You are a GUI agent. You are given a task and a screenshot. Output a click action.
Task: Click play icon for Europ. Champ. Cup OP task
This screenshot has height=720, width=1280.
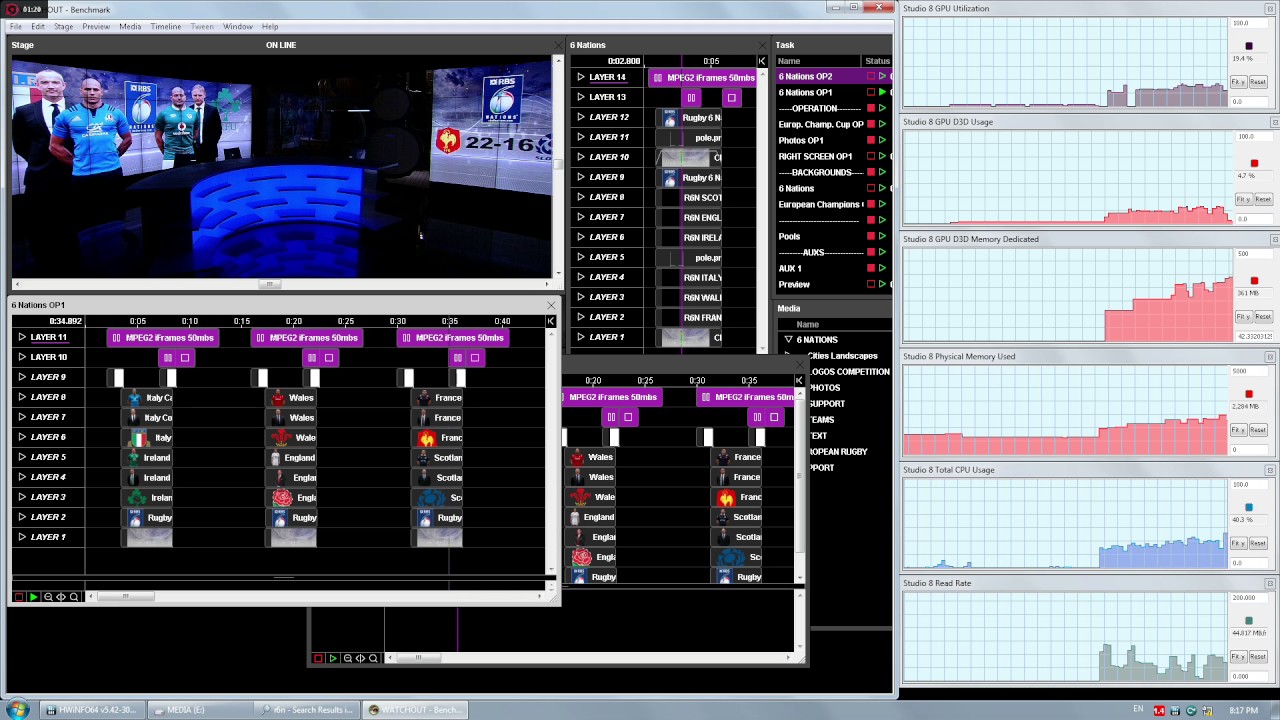(882, 125)
